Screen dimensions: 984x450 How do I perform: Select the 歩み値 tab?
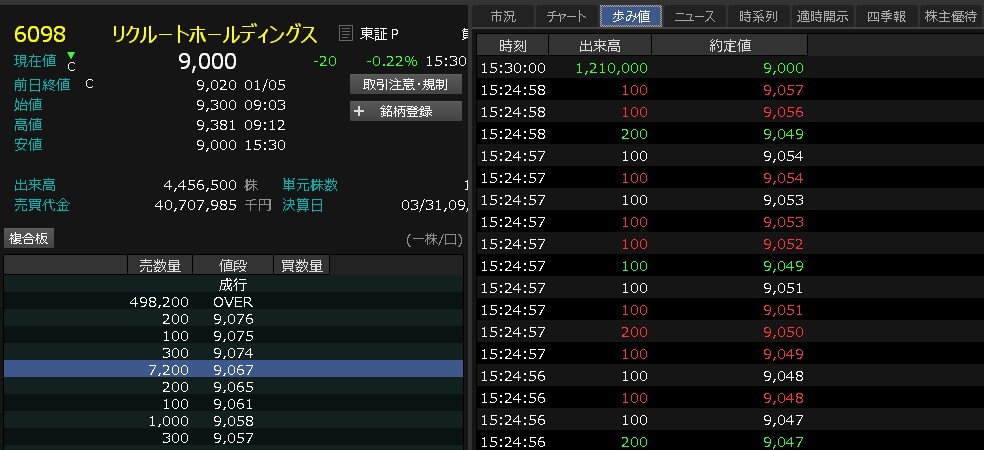point(630,16)
